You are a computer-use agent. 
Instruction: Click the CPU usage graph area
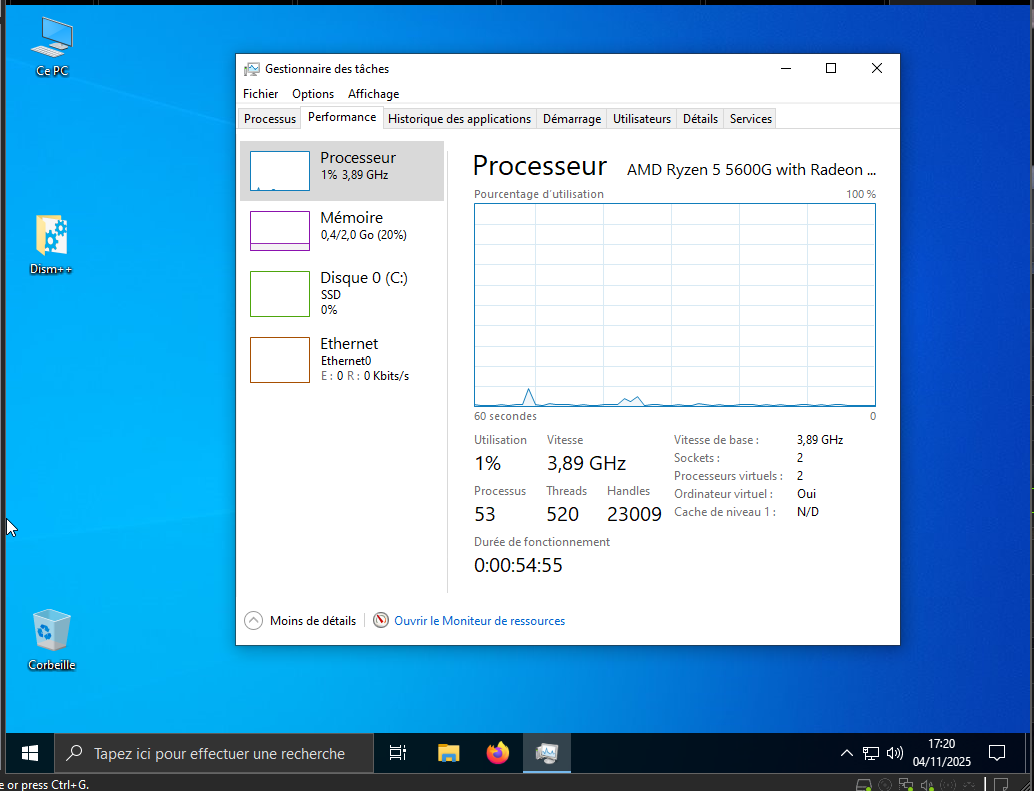click(675, 305)
